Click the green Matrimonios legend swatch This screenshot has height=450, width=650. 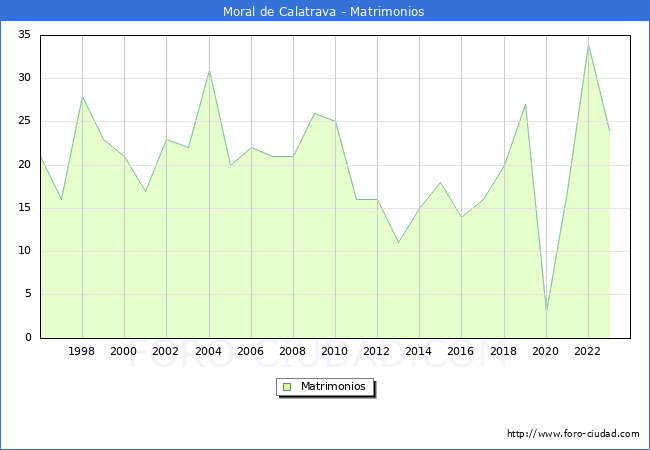tap(287, 387)
